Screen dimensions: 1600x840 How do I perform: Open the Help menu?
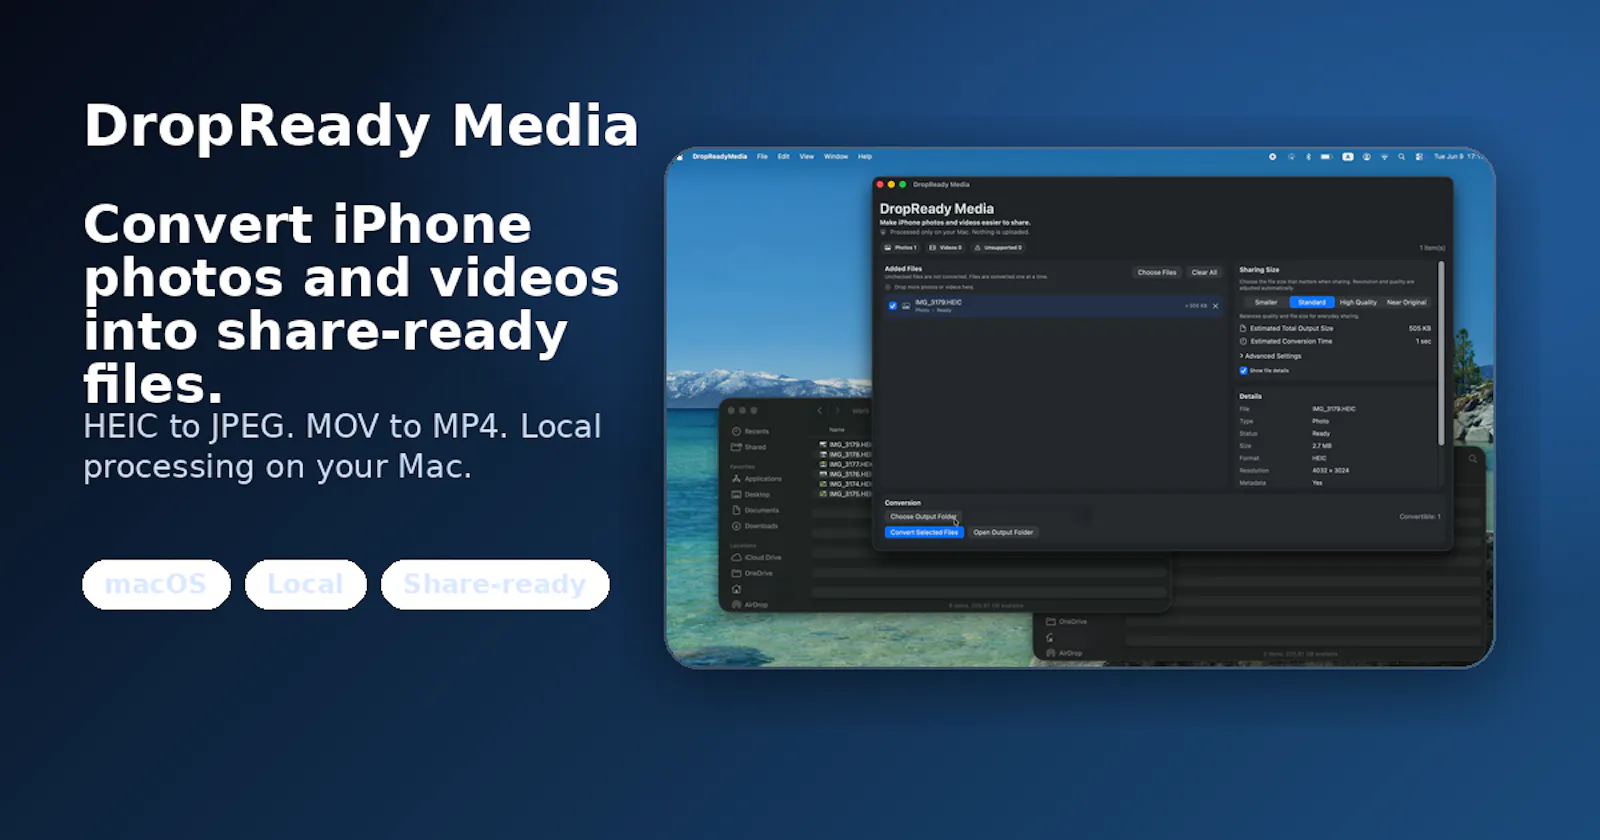[x=865, y=156]
